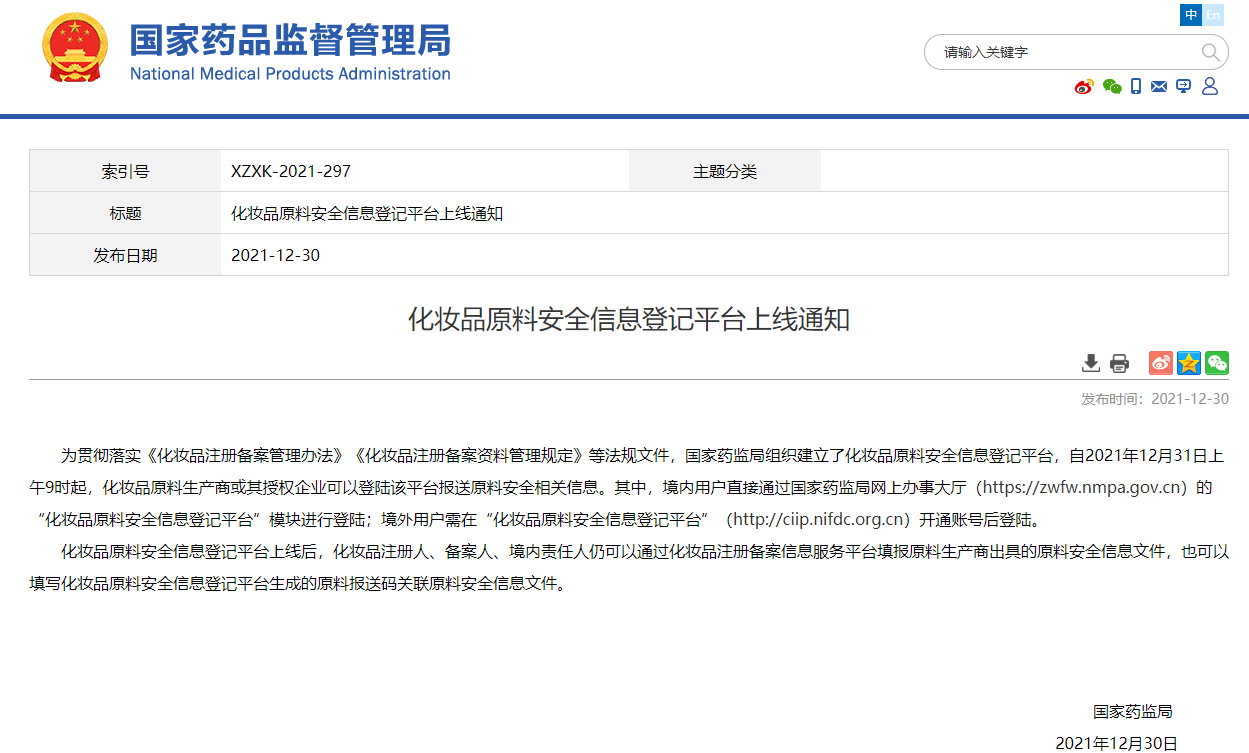
Task: Click the 国家药监局 signature at bottom
Action: click(x=1132, y=712)
